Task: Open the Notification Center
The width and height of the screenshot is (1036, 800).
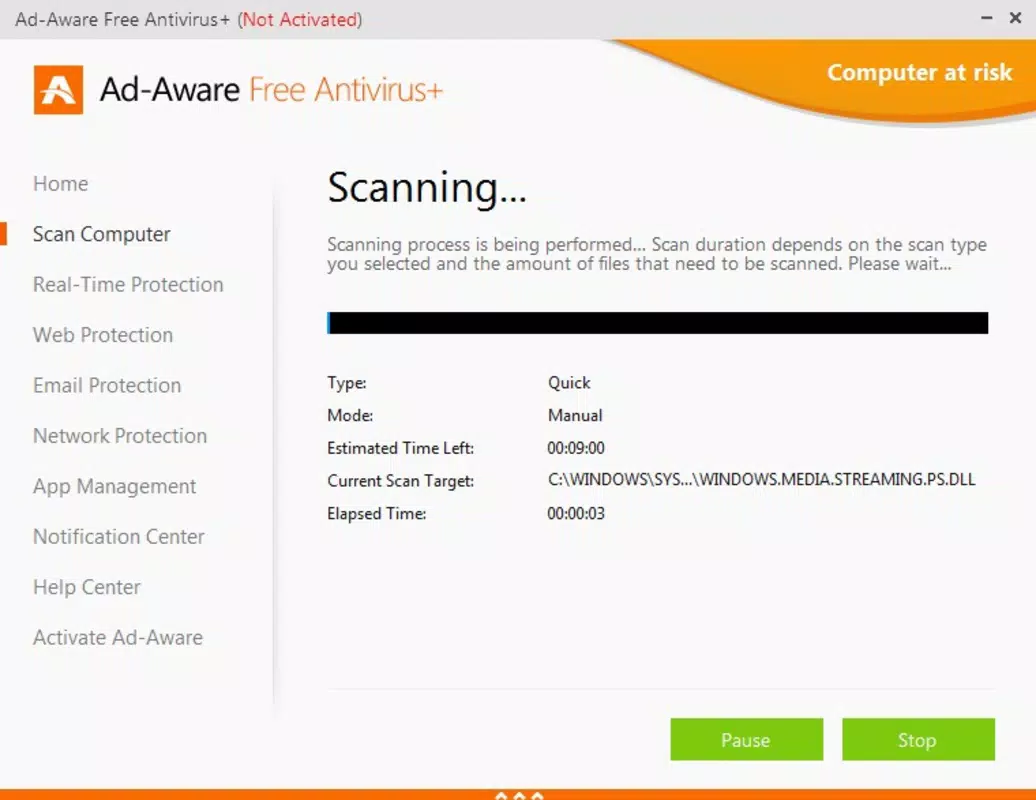Action: pyautogui.click(x=119, y=536)
